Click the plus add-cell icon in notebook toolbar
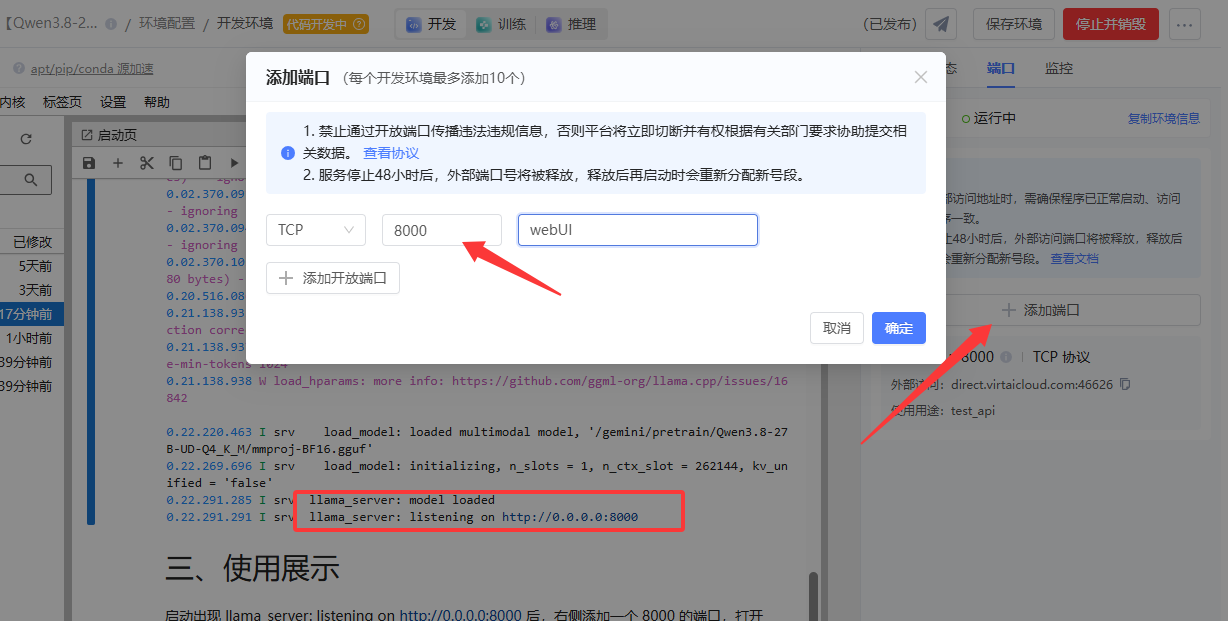 pos(118,163)
